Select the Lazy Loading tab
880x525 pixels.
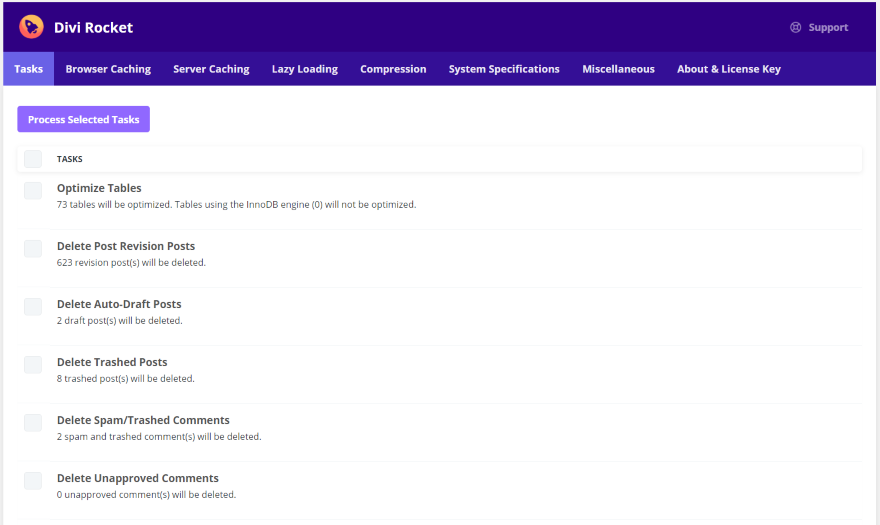click(x=305, y=69)
